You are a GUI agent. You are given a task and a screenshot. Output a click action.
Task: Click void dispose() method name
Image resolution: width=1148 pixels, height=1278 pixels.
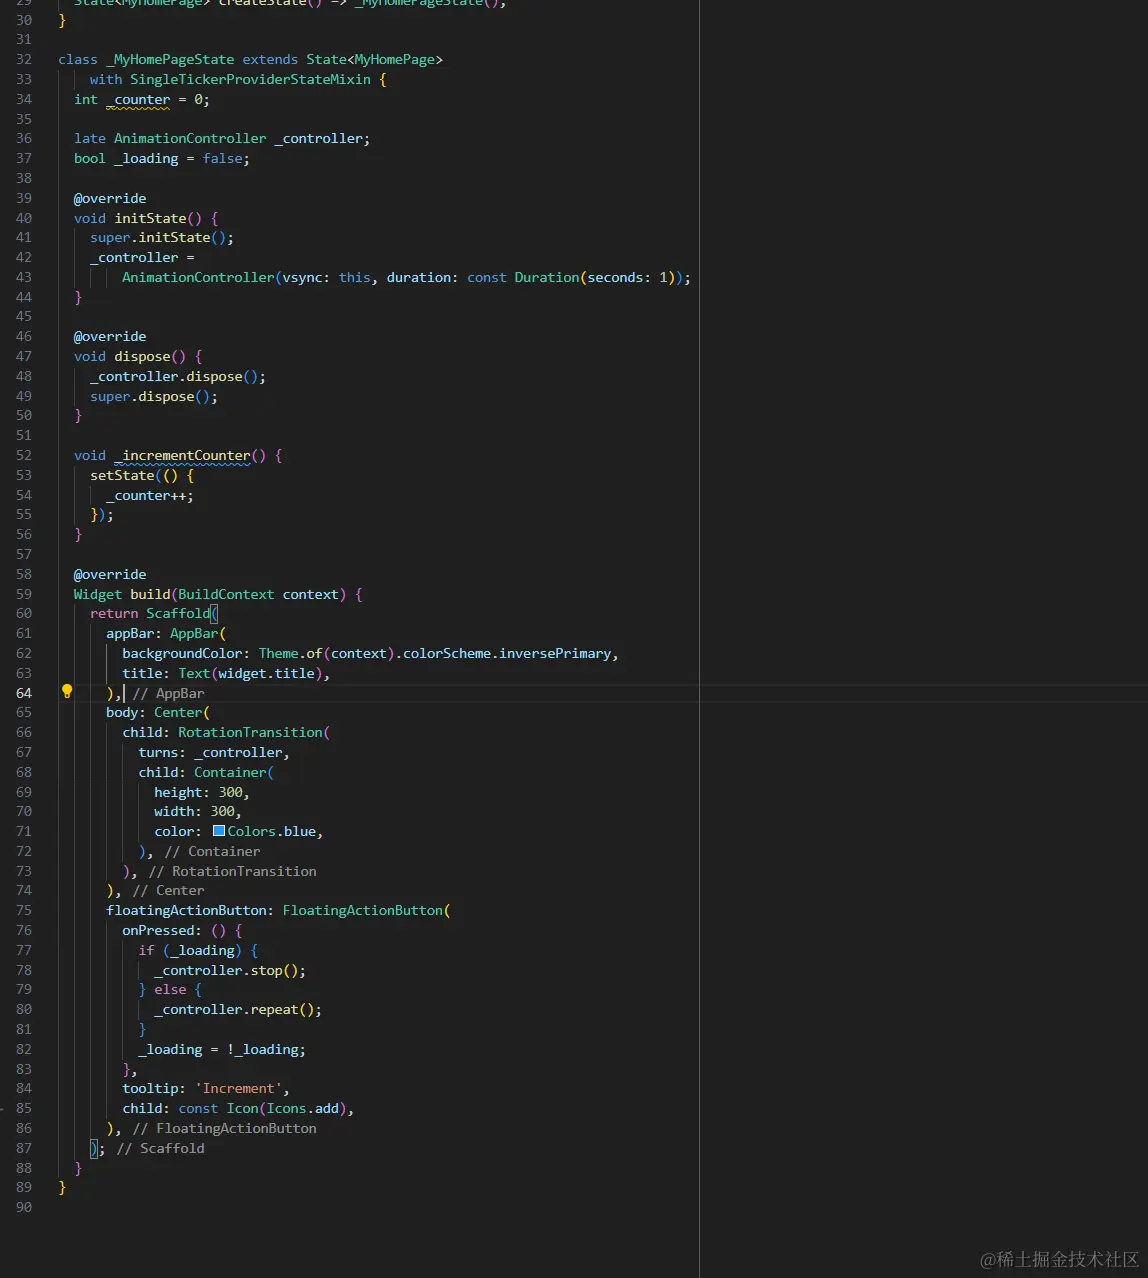[x=142, y=356]
